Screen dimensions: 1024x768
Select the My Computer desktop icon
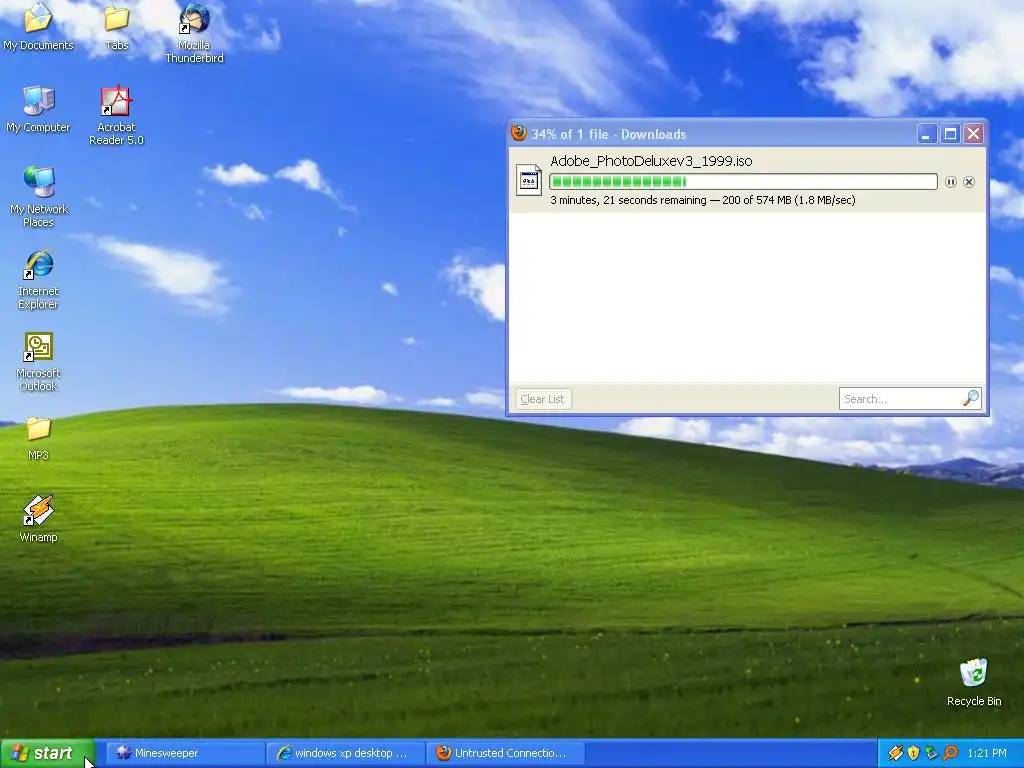(x=38, y=109)
